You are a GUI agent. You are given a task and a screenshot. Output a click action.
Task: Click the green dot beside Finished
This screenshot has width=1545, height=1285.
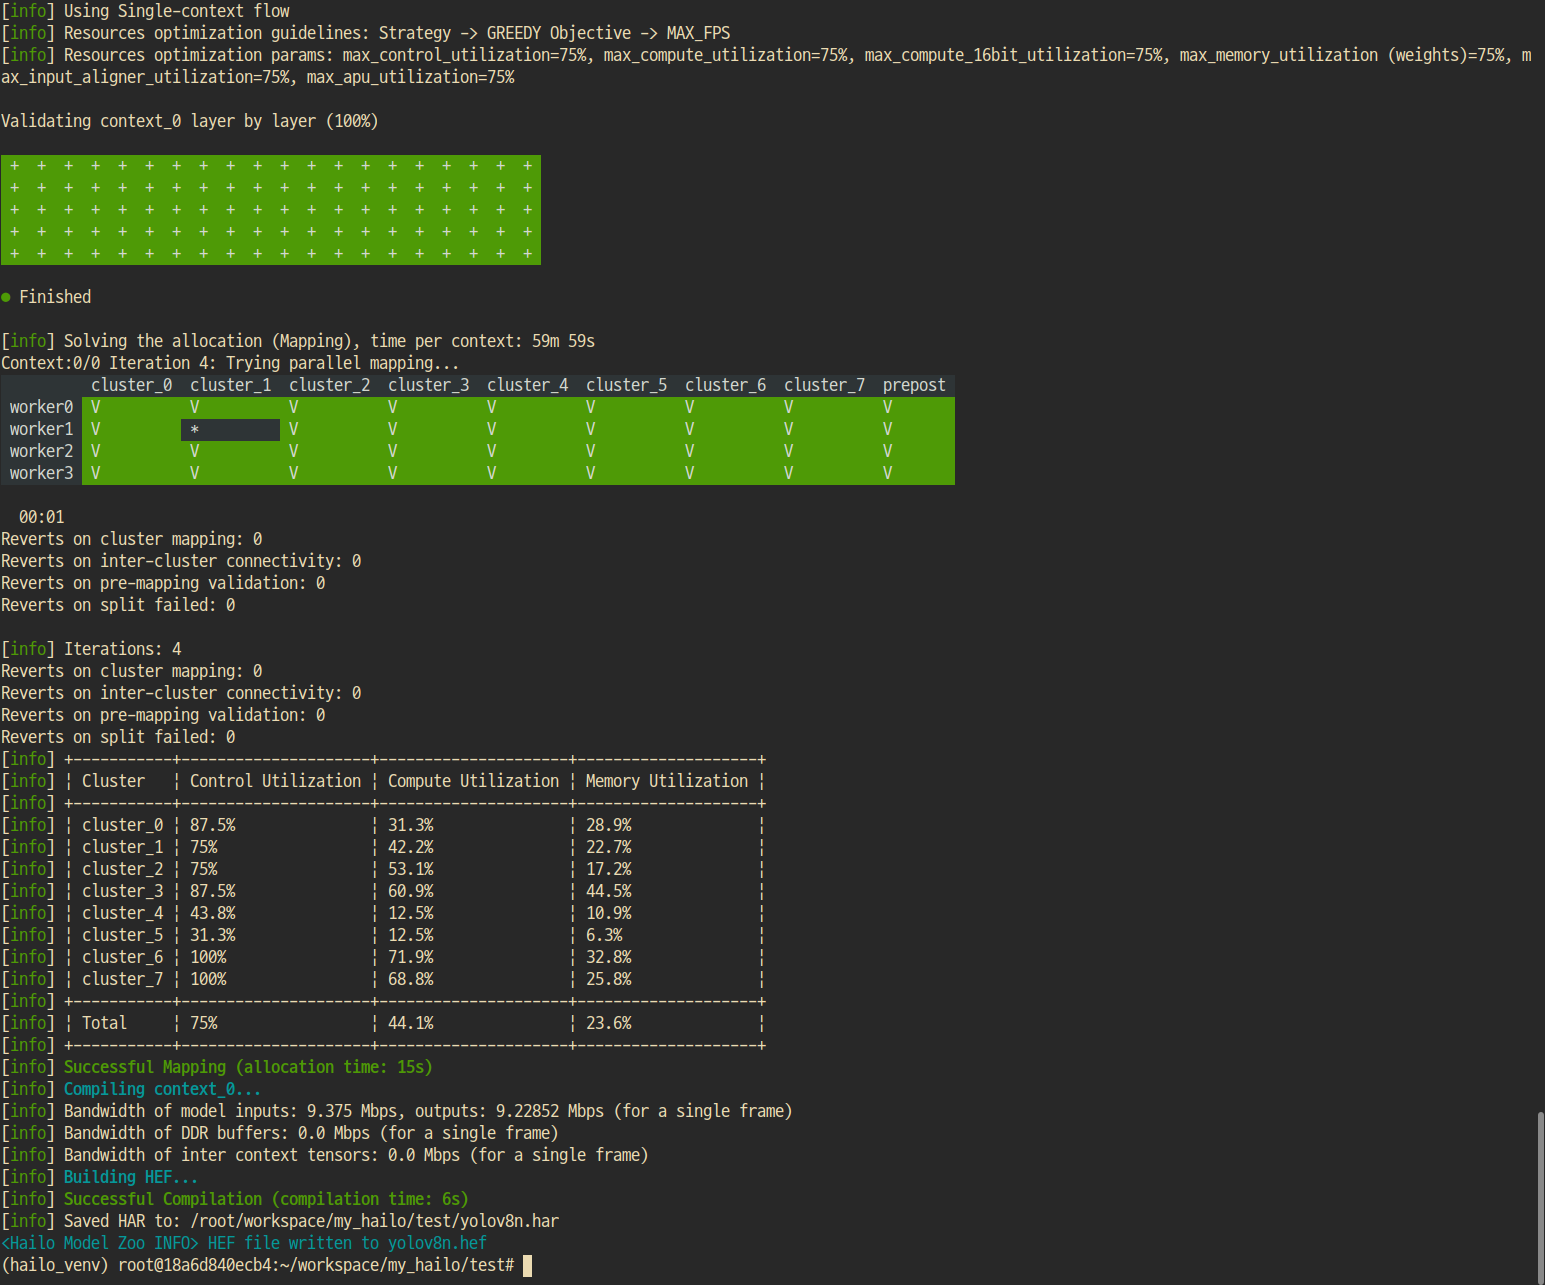point(6,297)
